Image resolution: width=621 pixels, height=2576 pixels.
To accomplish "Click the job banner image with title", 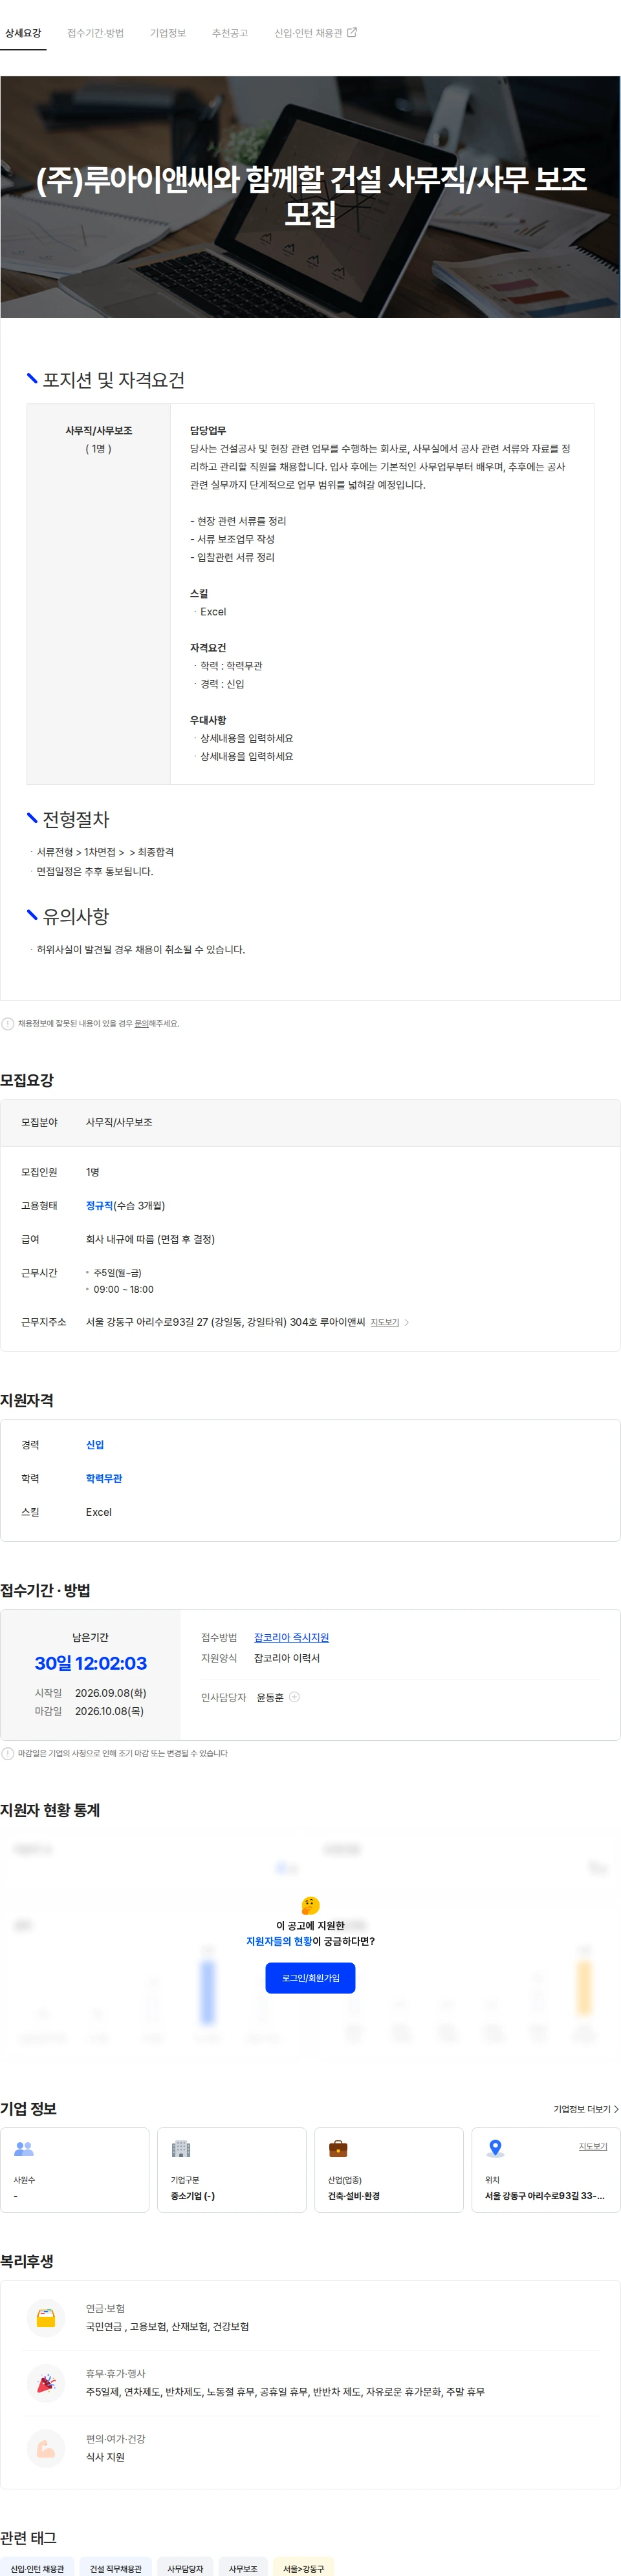I will pyautogui.click(x=310, y=197).
